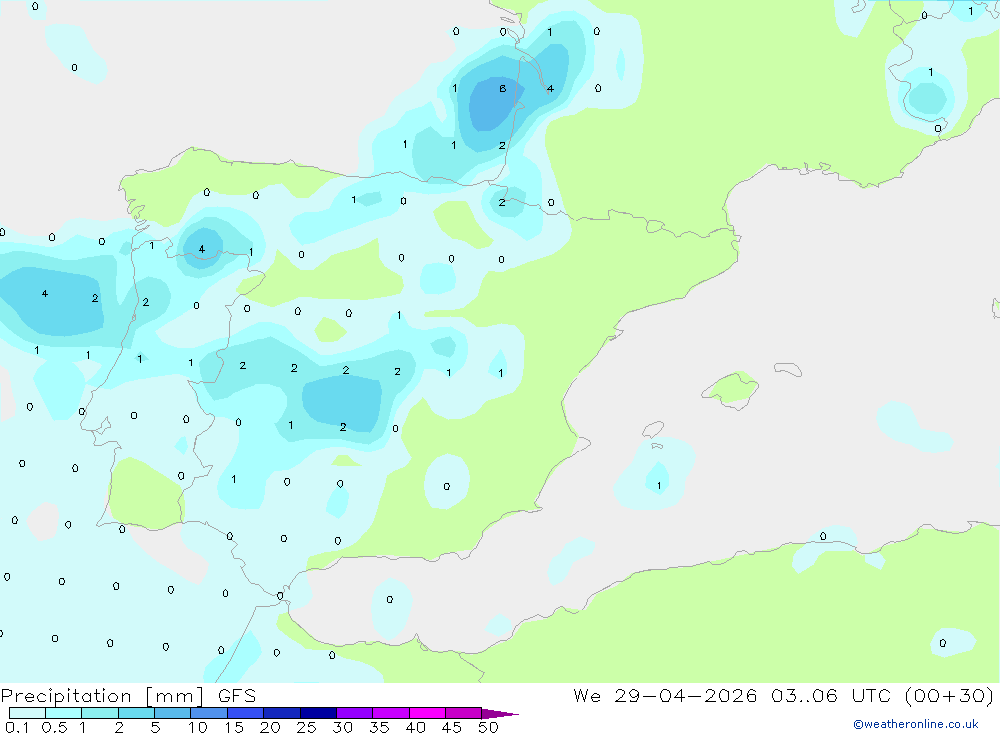The height and width of the screenshot is (733, 1000).
Task: Select the 30–35 mm purple legend swatch
Action: pyautogui.click(x=355, y=713)
